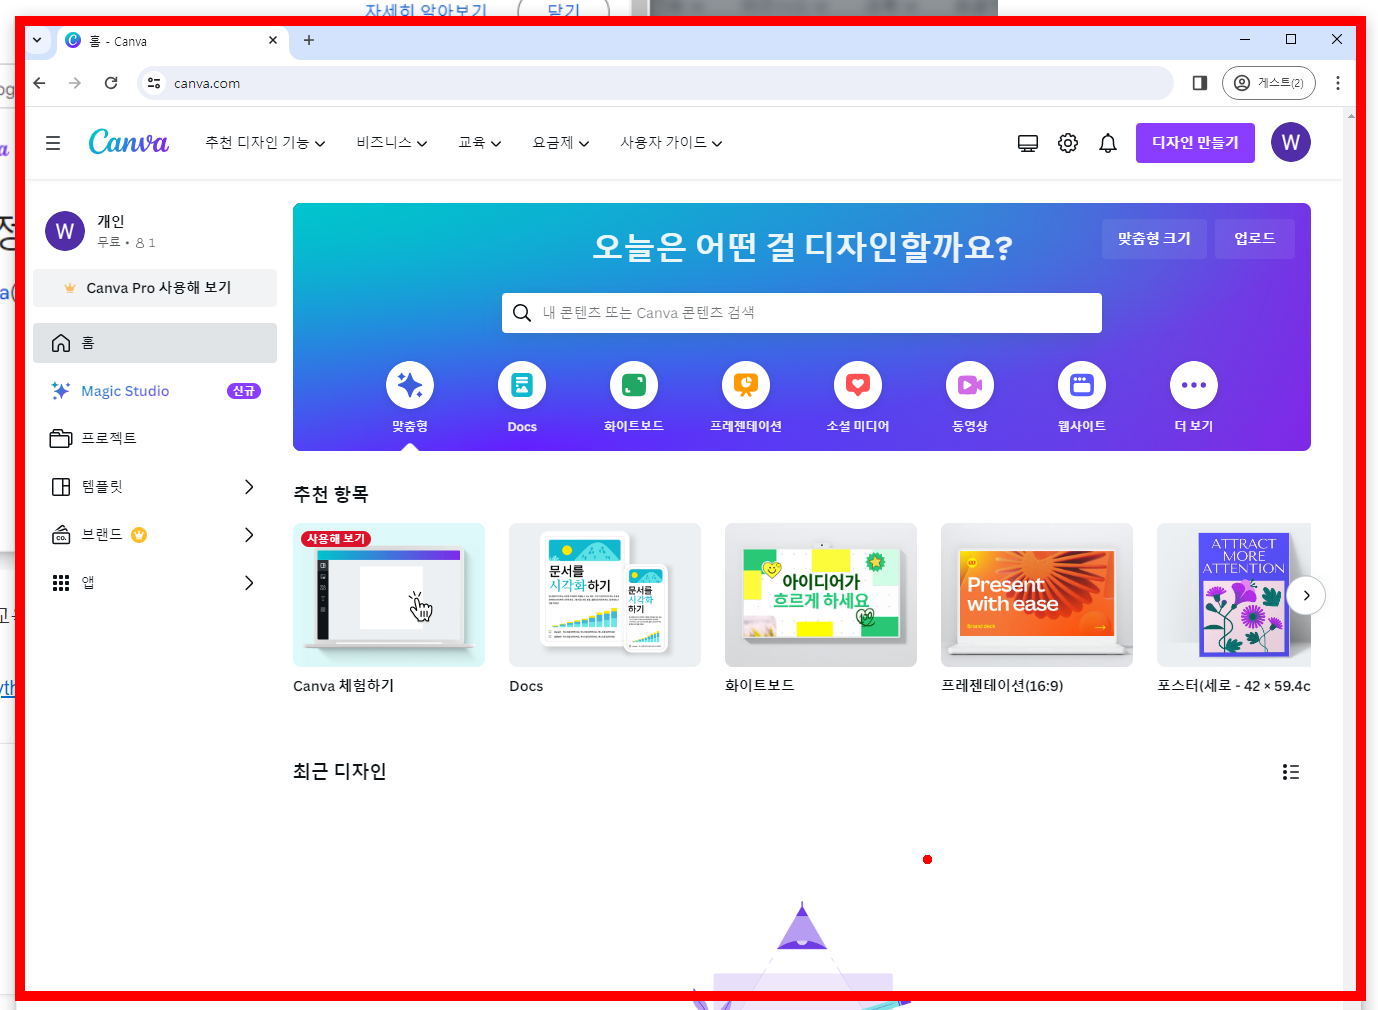Open the 포스터(세로) thumbnail

click(x=1234, y=595)
